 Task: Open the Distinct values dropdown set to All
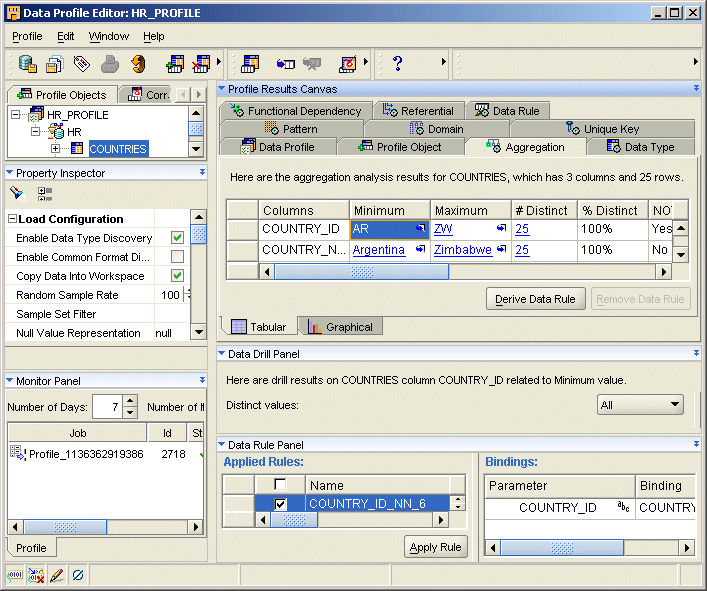pyautogui.click(x=640, y=405)
